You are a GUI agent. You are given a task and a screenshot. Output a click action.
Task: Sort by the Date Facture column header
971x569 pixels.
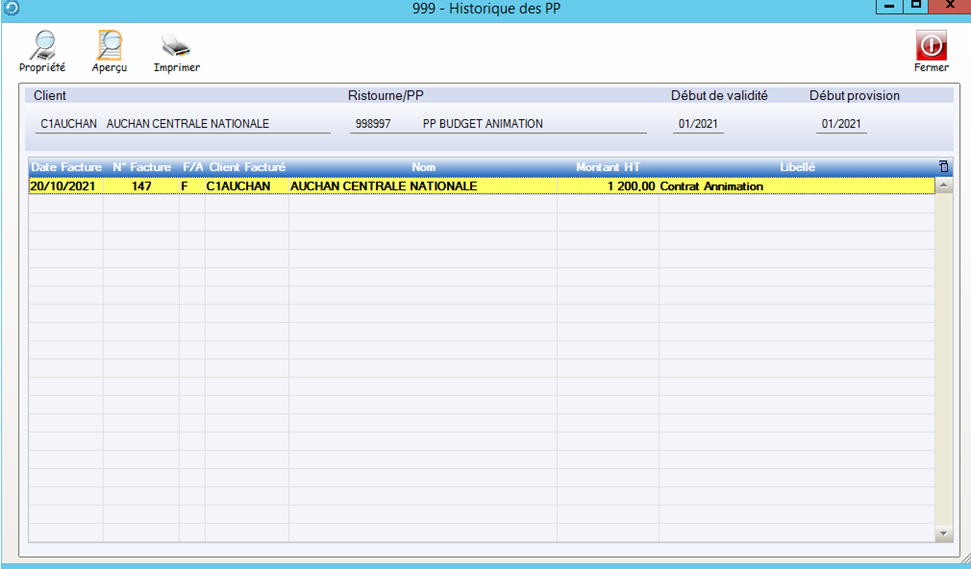(66, 167)
